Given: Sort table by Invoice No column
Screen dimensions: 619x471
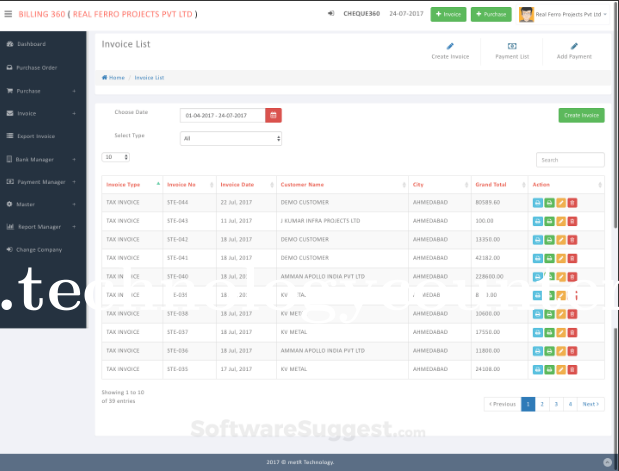Looking at the screenshot, I should click(x=189, y=185).
